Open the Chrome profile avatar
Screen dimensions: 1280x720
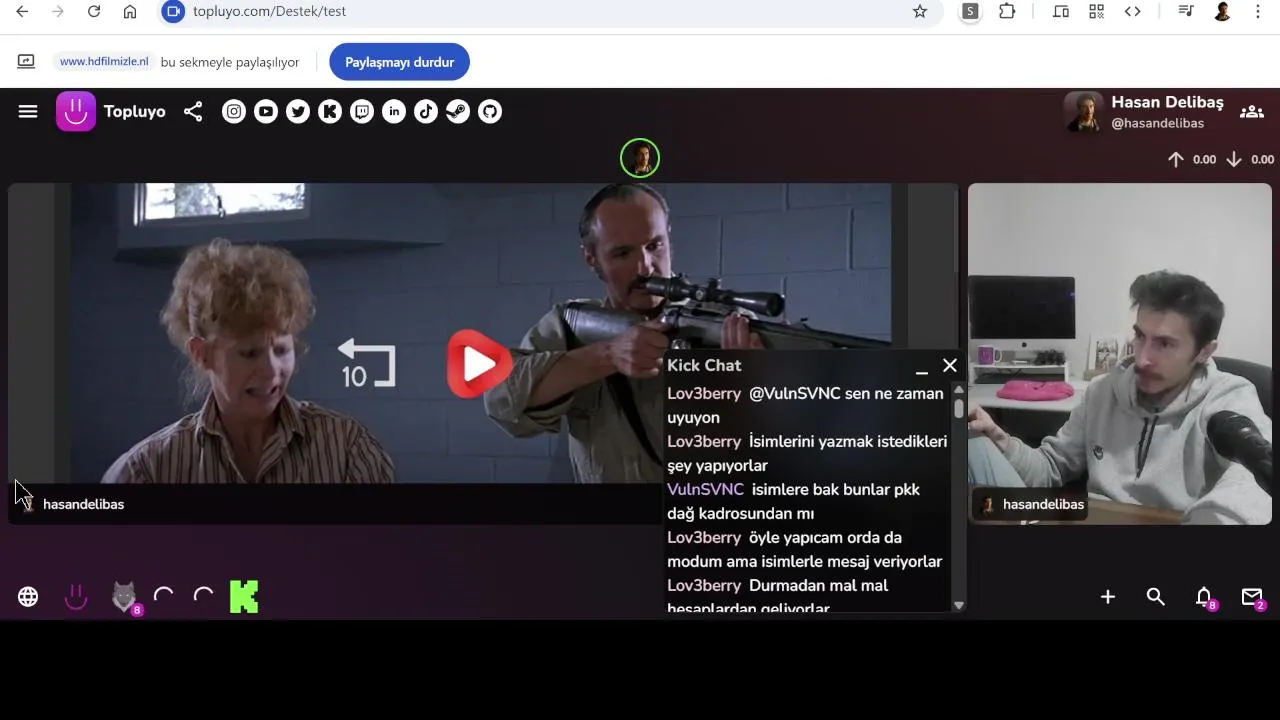(x=1222, y=11)
